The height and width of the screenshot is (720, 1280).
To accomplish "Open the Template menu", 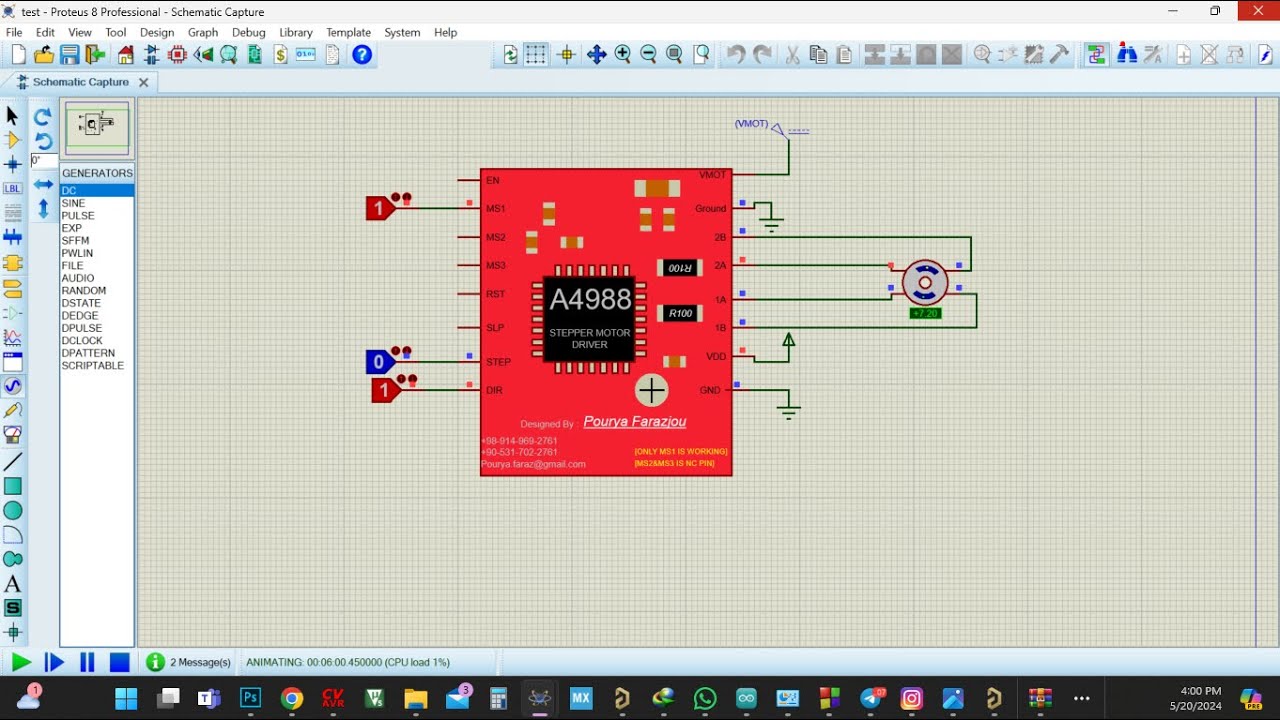I will click(x=348, y=32).
